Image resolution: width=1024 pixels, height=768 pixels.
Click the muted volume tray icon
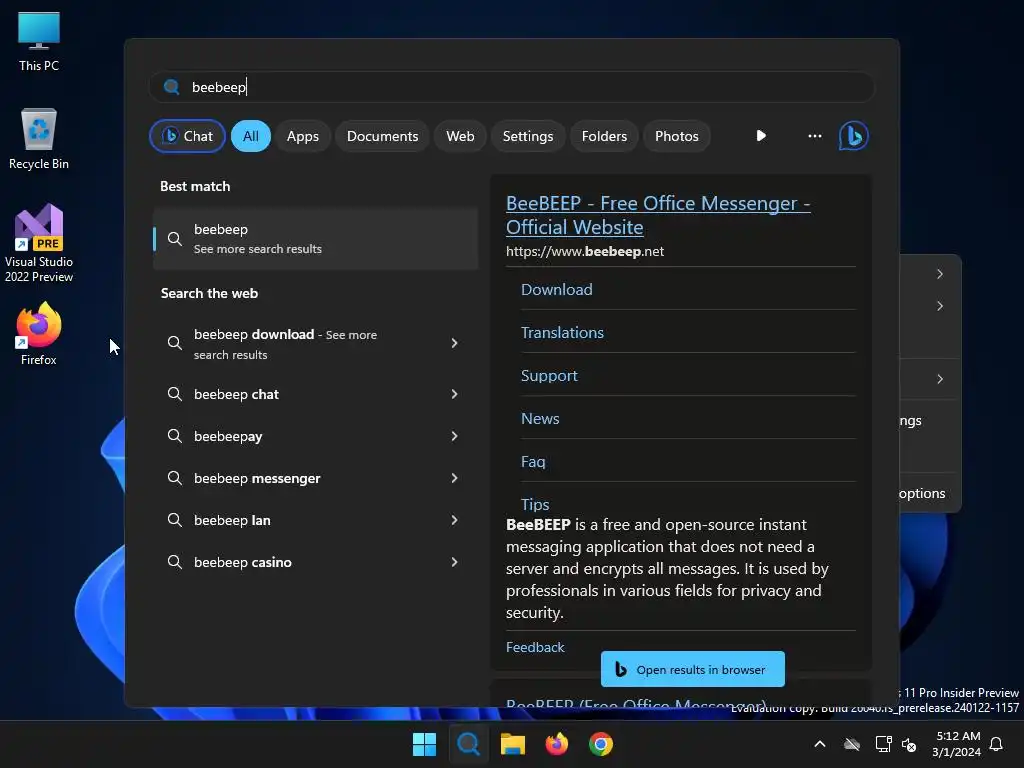coord(909,744)
